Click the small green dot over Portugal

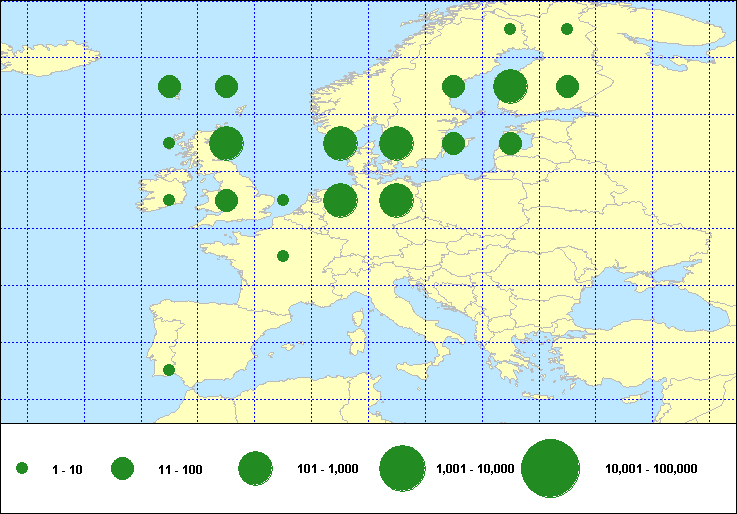click(x=169, y=370)
